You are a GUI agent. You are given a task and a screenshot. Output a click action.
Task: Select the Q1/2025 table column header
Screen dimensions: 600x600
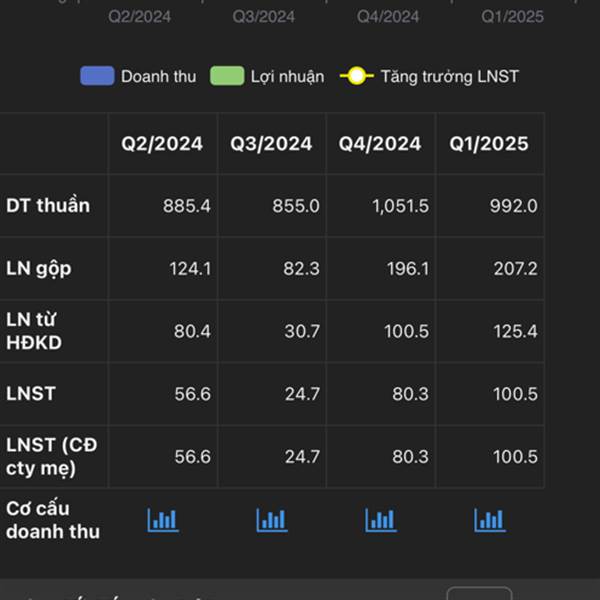point(489,144)
